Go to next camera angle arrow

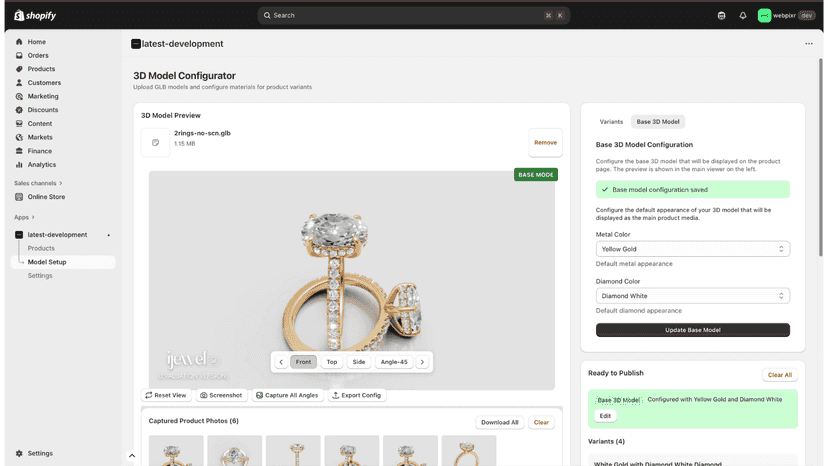[x=422, y=362]
